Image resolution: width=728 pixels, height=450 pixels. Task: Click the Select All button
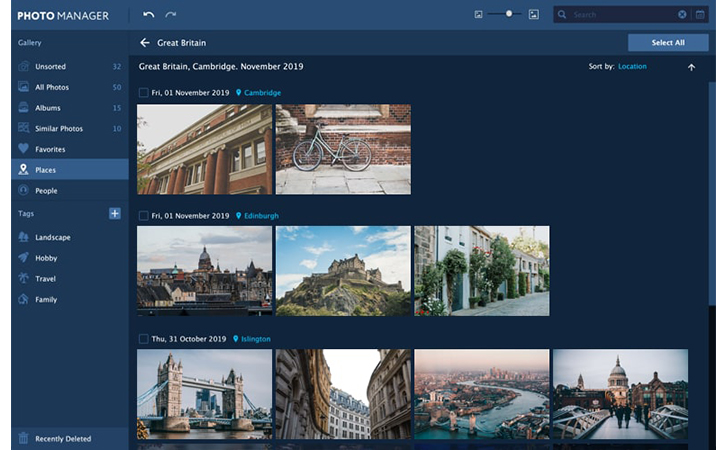[668, 43]
